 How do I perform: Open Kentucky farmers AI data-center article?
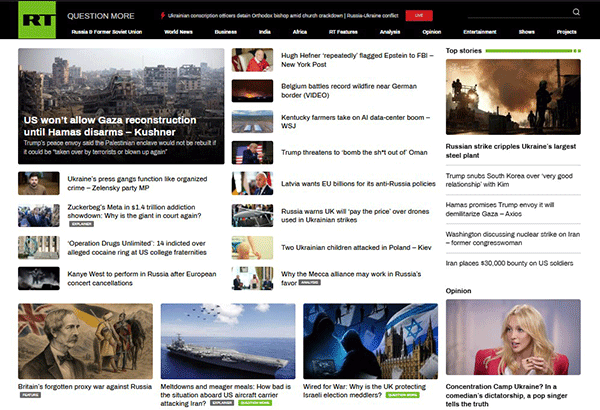point(355,121)
